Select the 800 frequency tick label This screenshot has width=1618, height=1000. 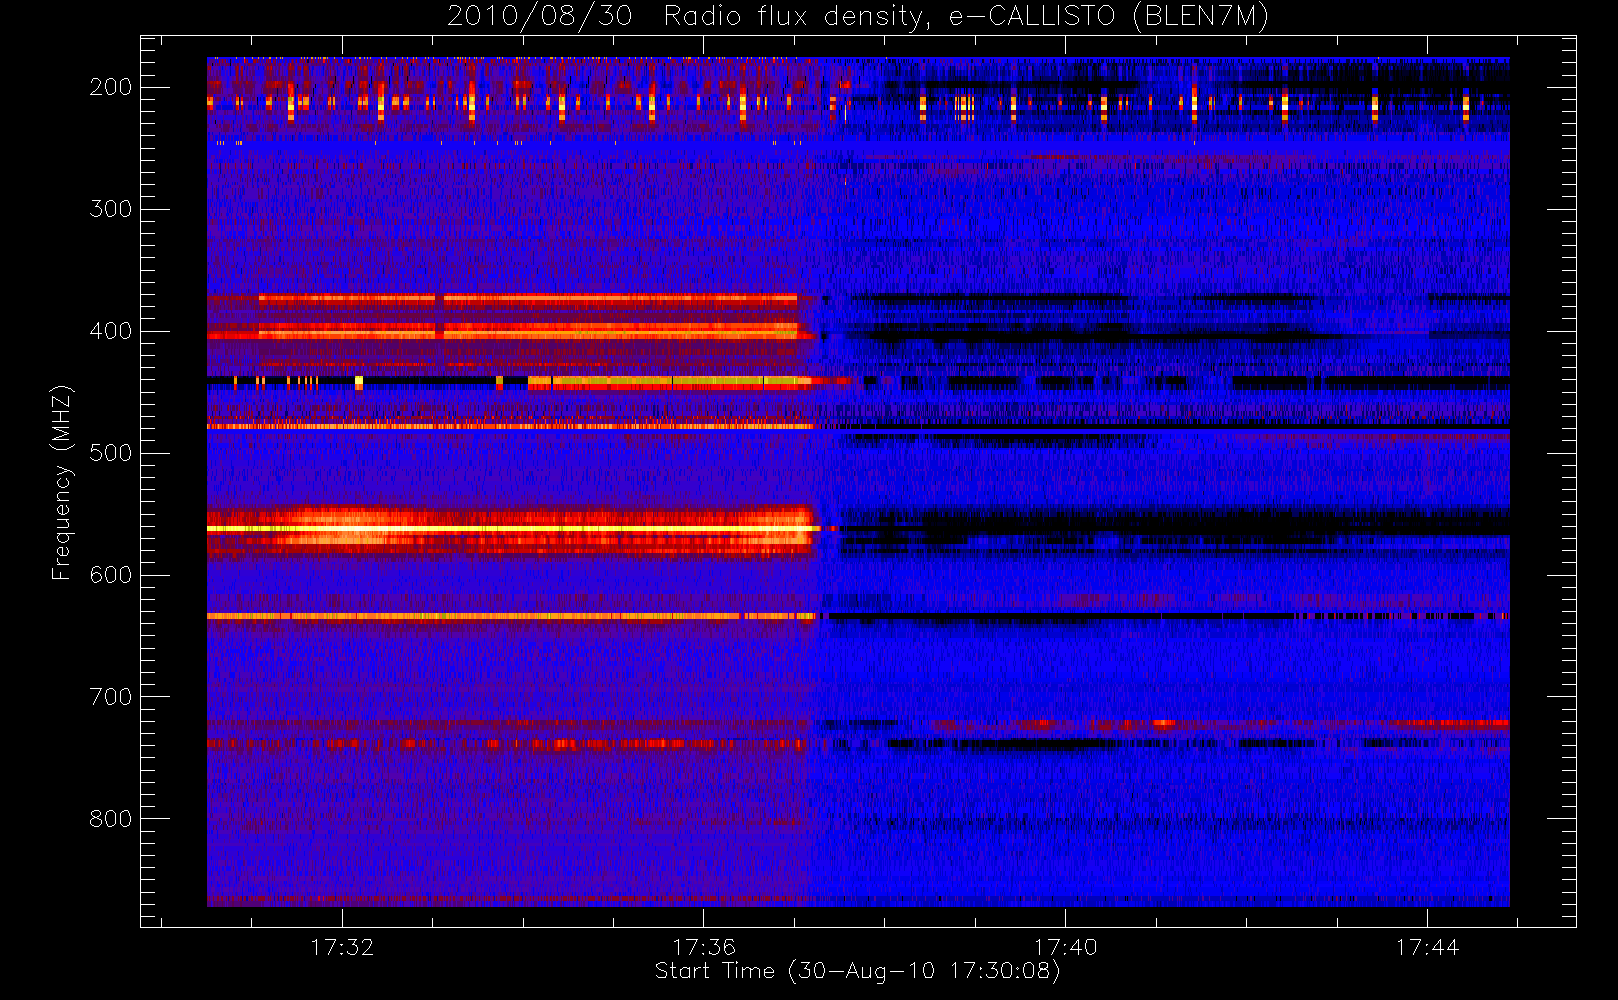111,819
